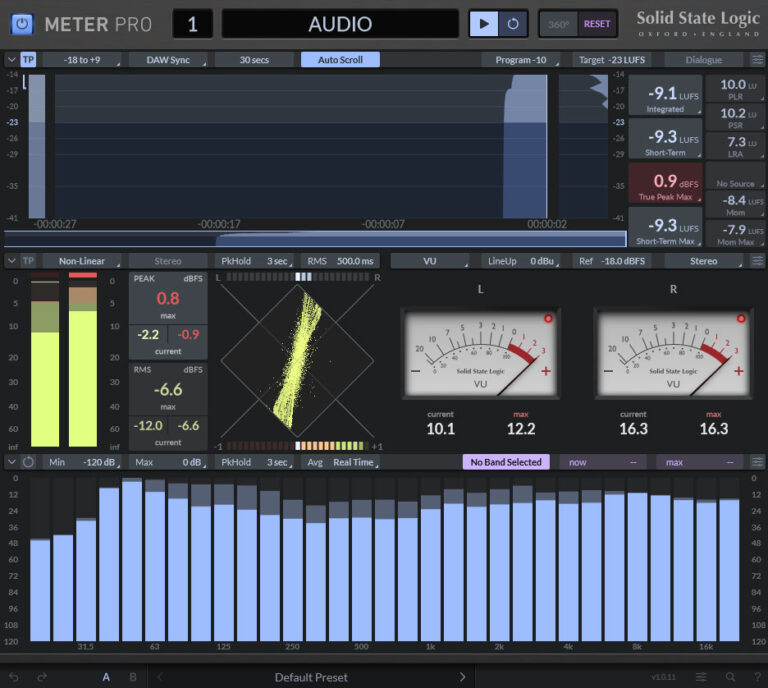Click the RESET button
The width and height of the screenshot is (768, 688).
tap(597, 24)
